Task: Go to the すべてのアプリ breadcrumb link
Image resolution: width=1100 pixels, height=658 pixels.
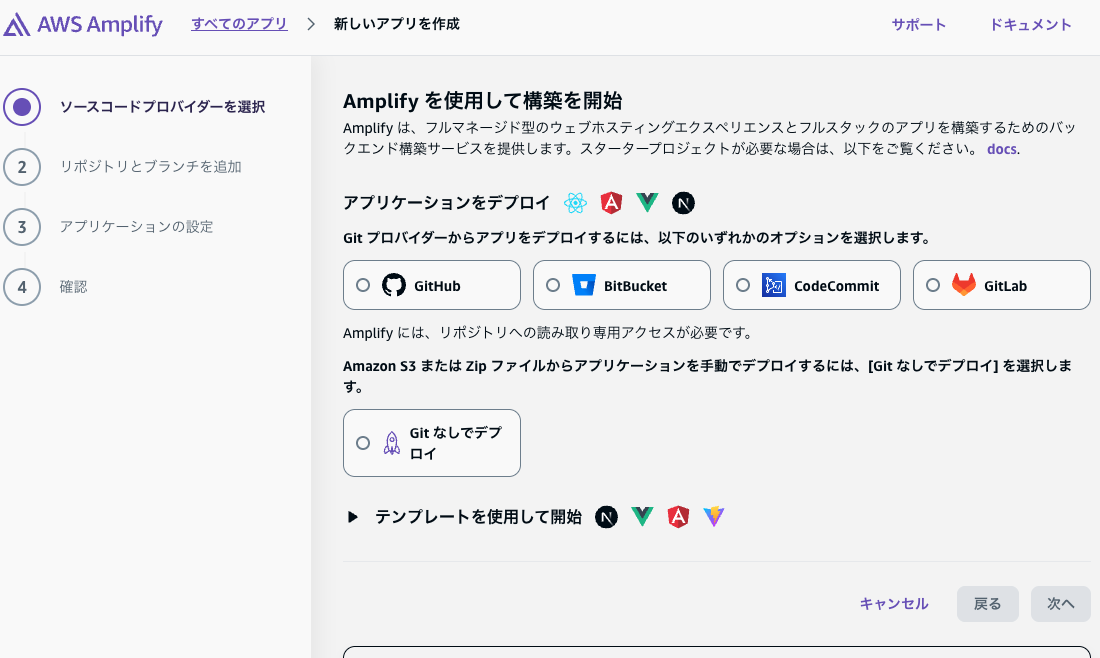Action: tap(239, 24)
